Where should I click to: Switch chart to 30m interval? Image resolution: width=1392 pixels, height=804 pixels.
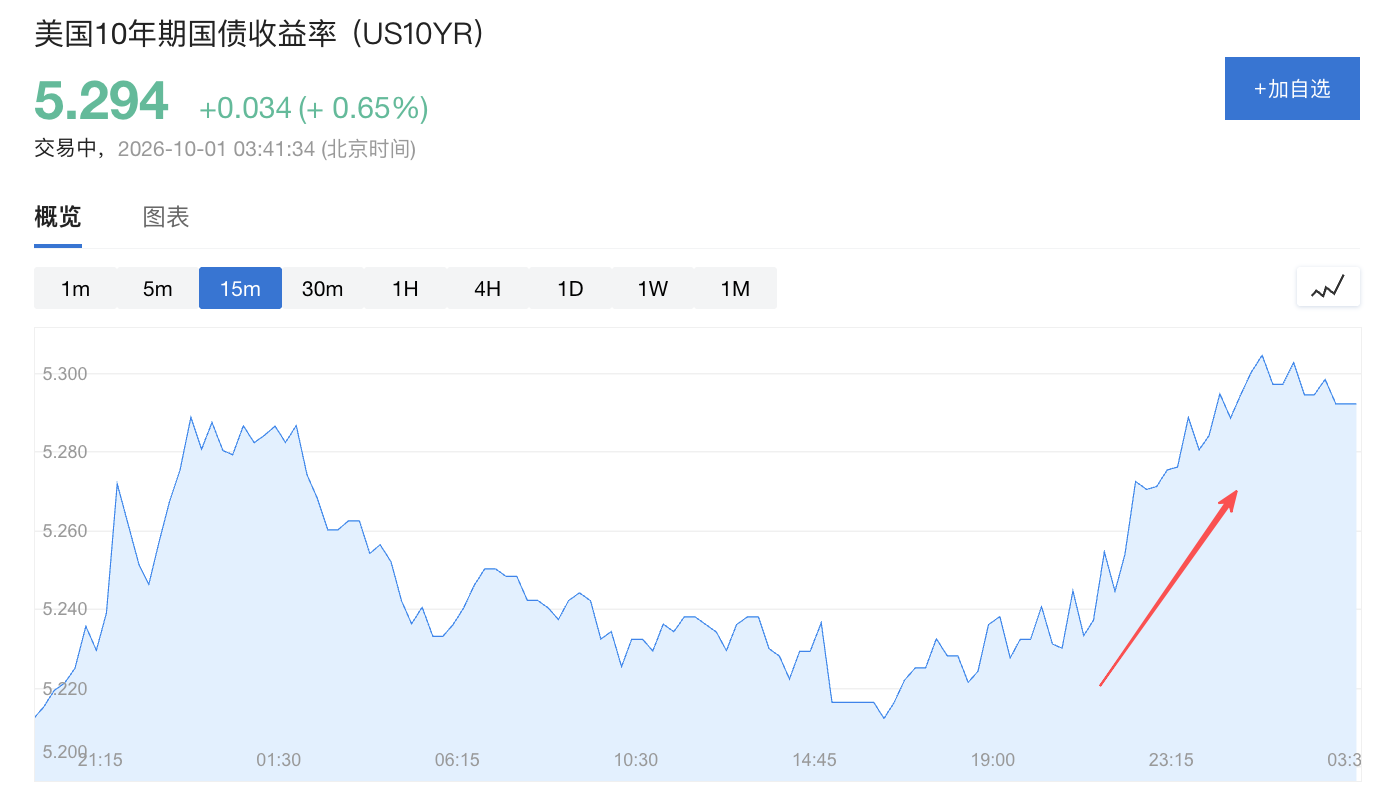[322, 288]
